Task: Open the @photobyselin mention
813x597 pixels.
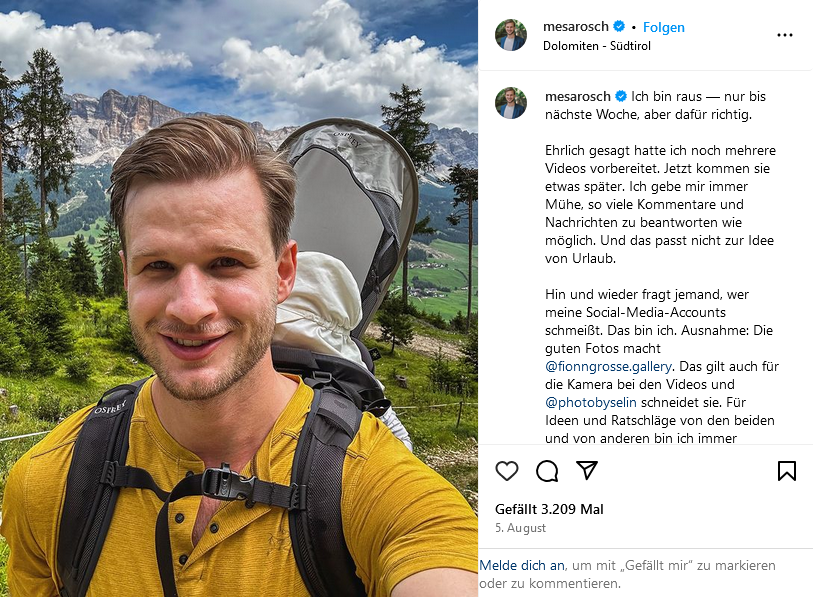Action: tap(591, 402)
